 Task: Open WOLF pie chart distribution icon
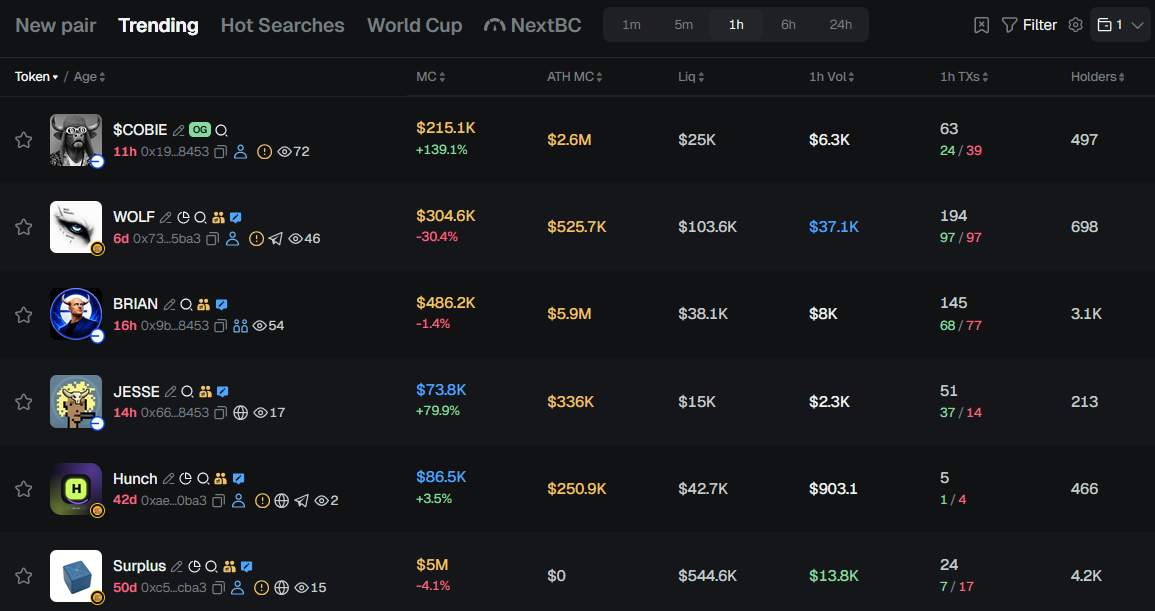[183, 217]
